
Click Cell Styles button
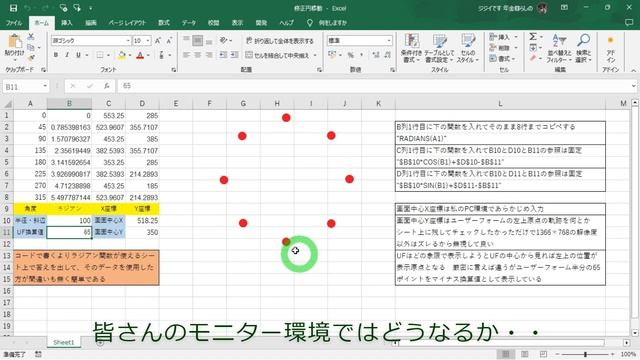click(x=468, y=49)
